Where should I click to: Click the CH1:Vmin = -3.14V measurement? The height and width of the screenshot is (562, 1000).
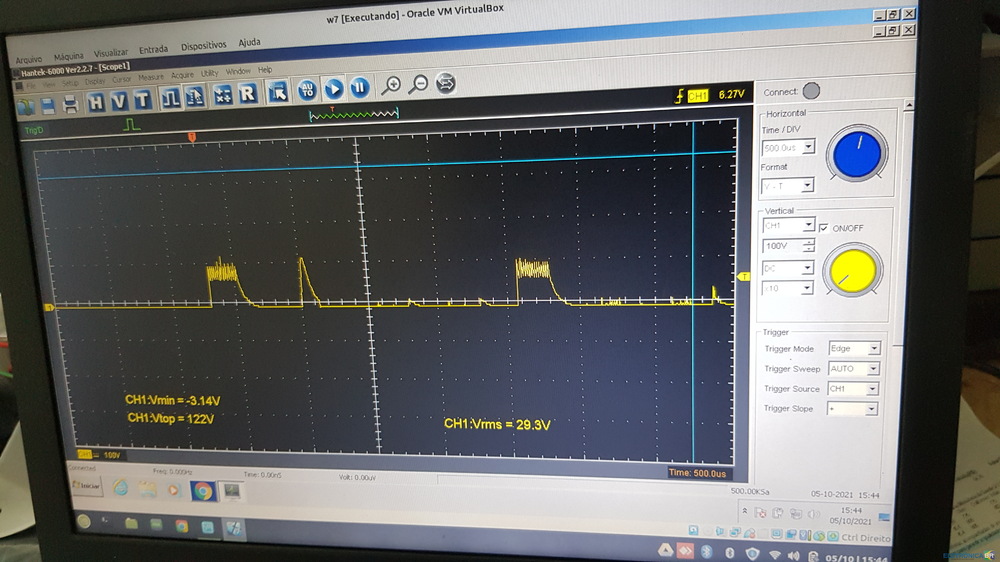tap(173, 400)
